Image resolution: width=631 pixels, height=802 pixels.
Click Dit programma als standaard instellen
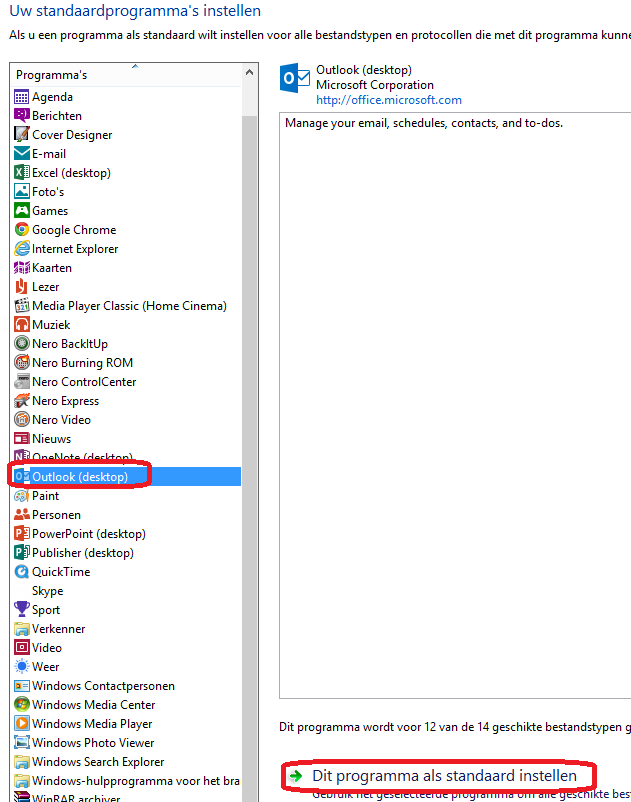tap(444, 775)
